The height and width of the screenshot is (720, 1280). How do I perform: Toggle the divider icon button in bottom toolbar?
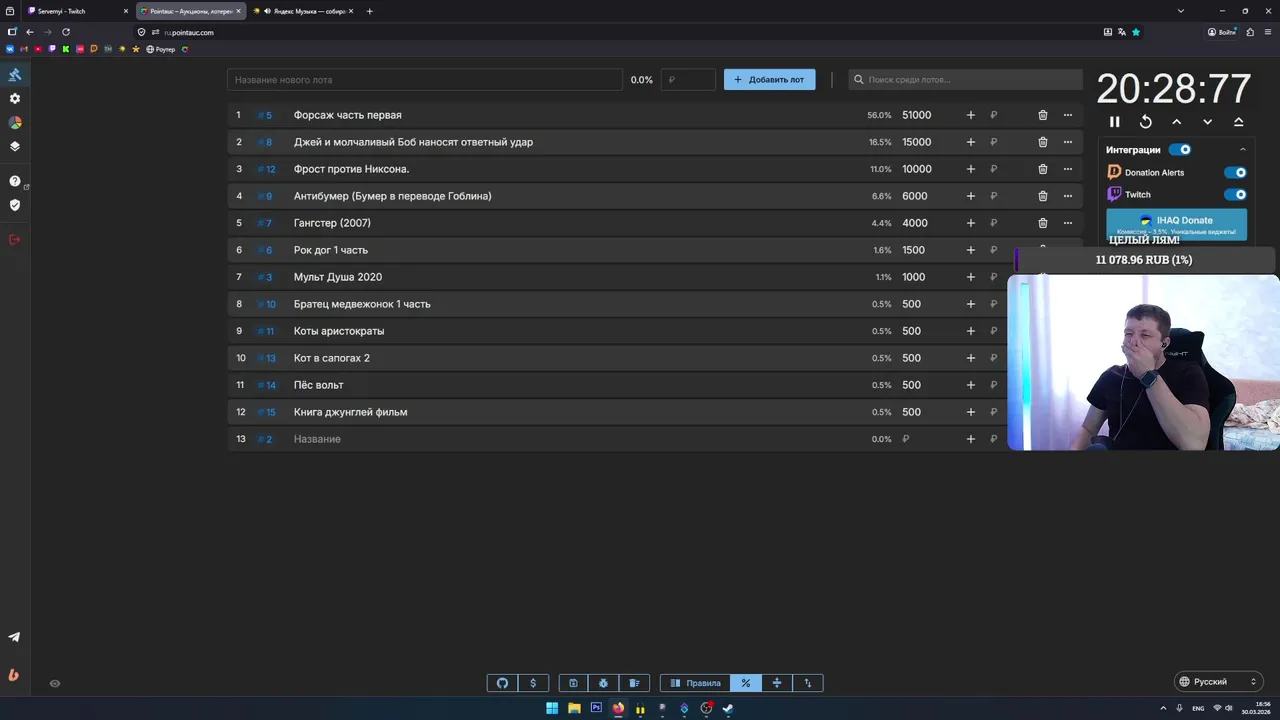[x=777, y=683]
